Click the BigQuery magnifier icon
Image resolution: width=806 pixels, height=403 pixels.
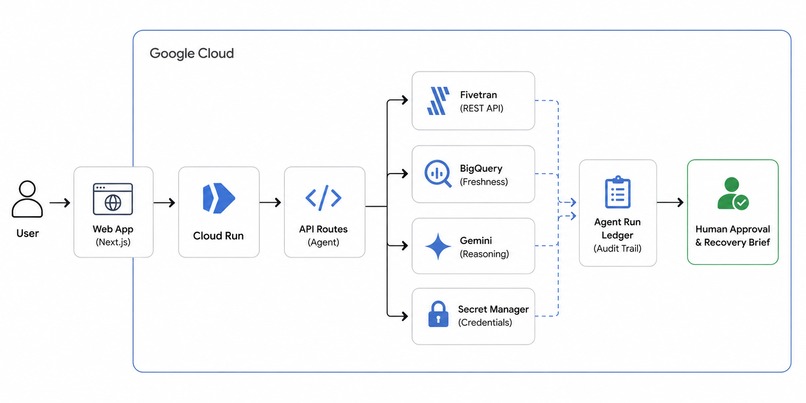(438, 174)
